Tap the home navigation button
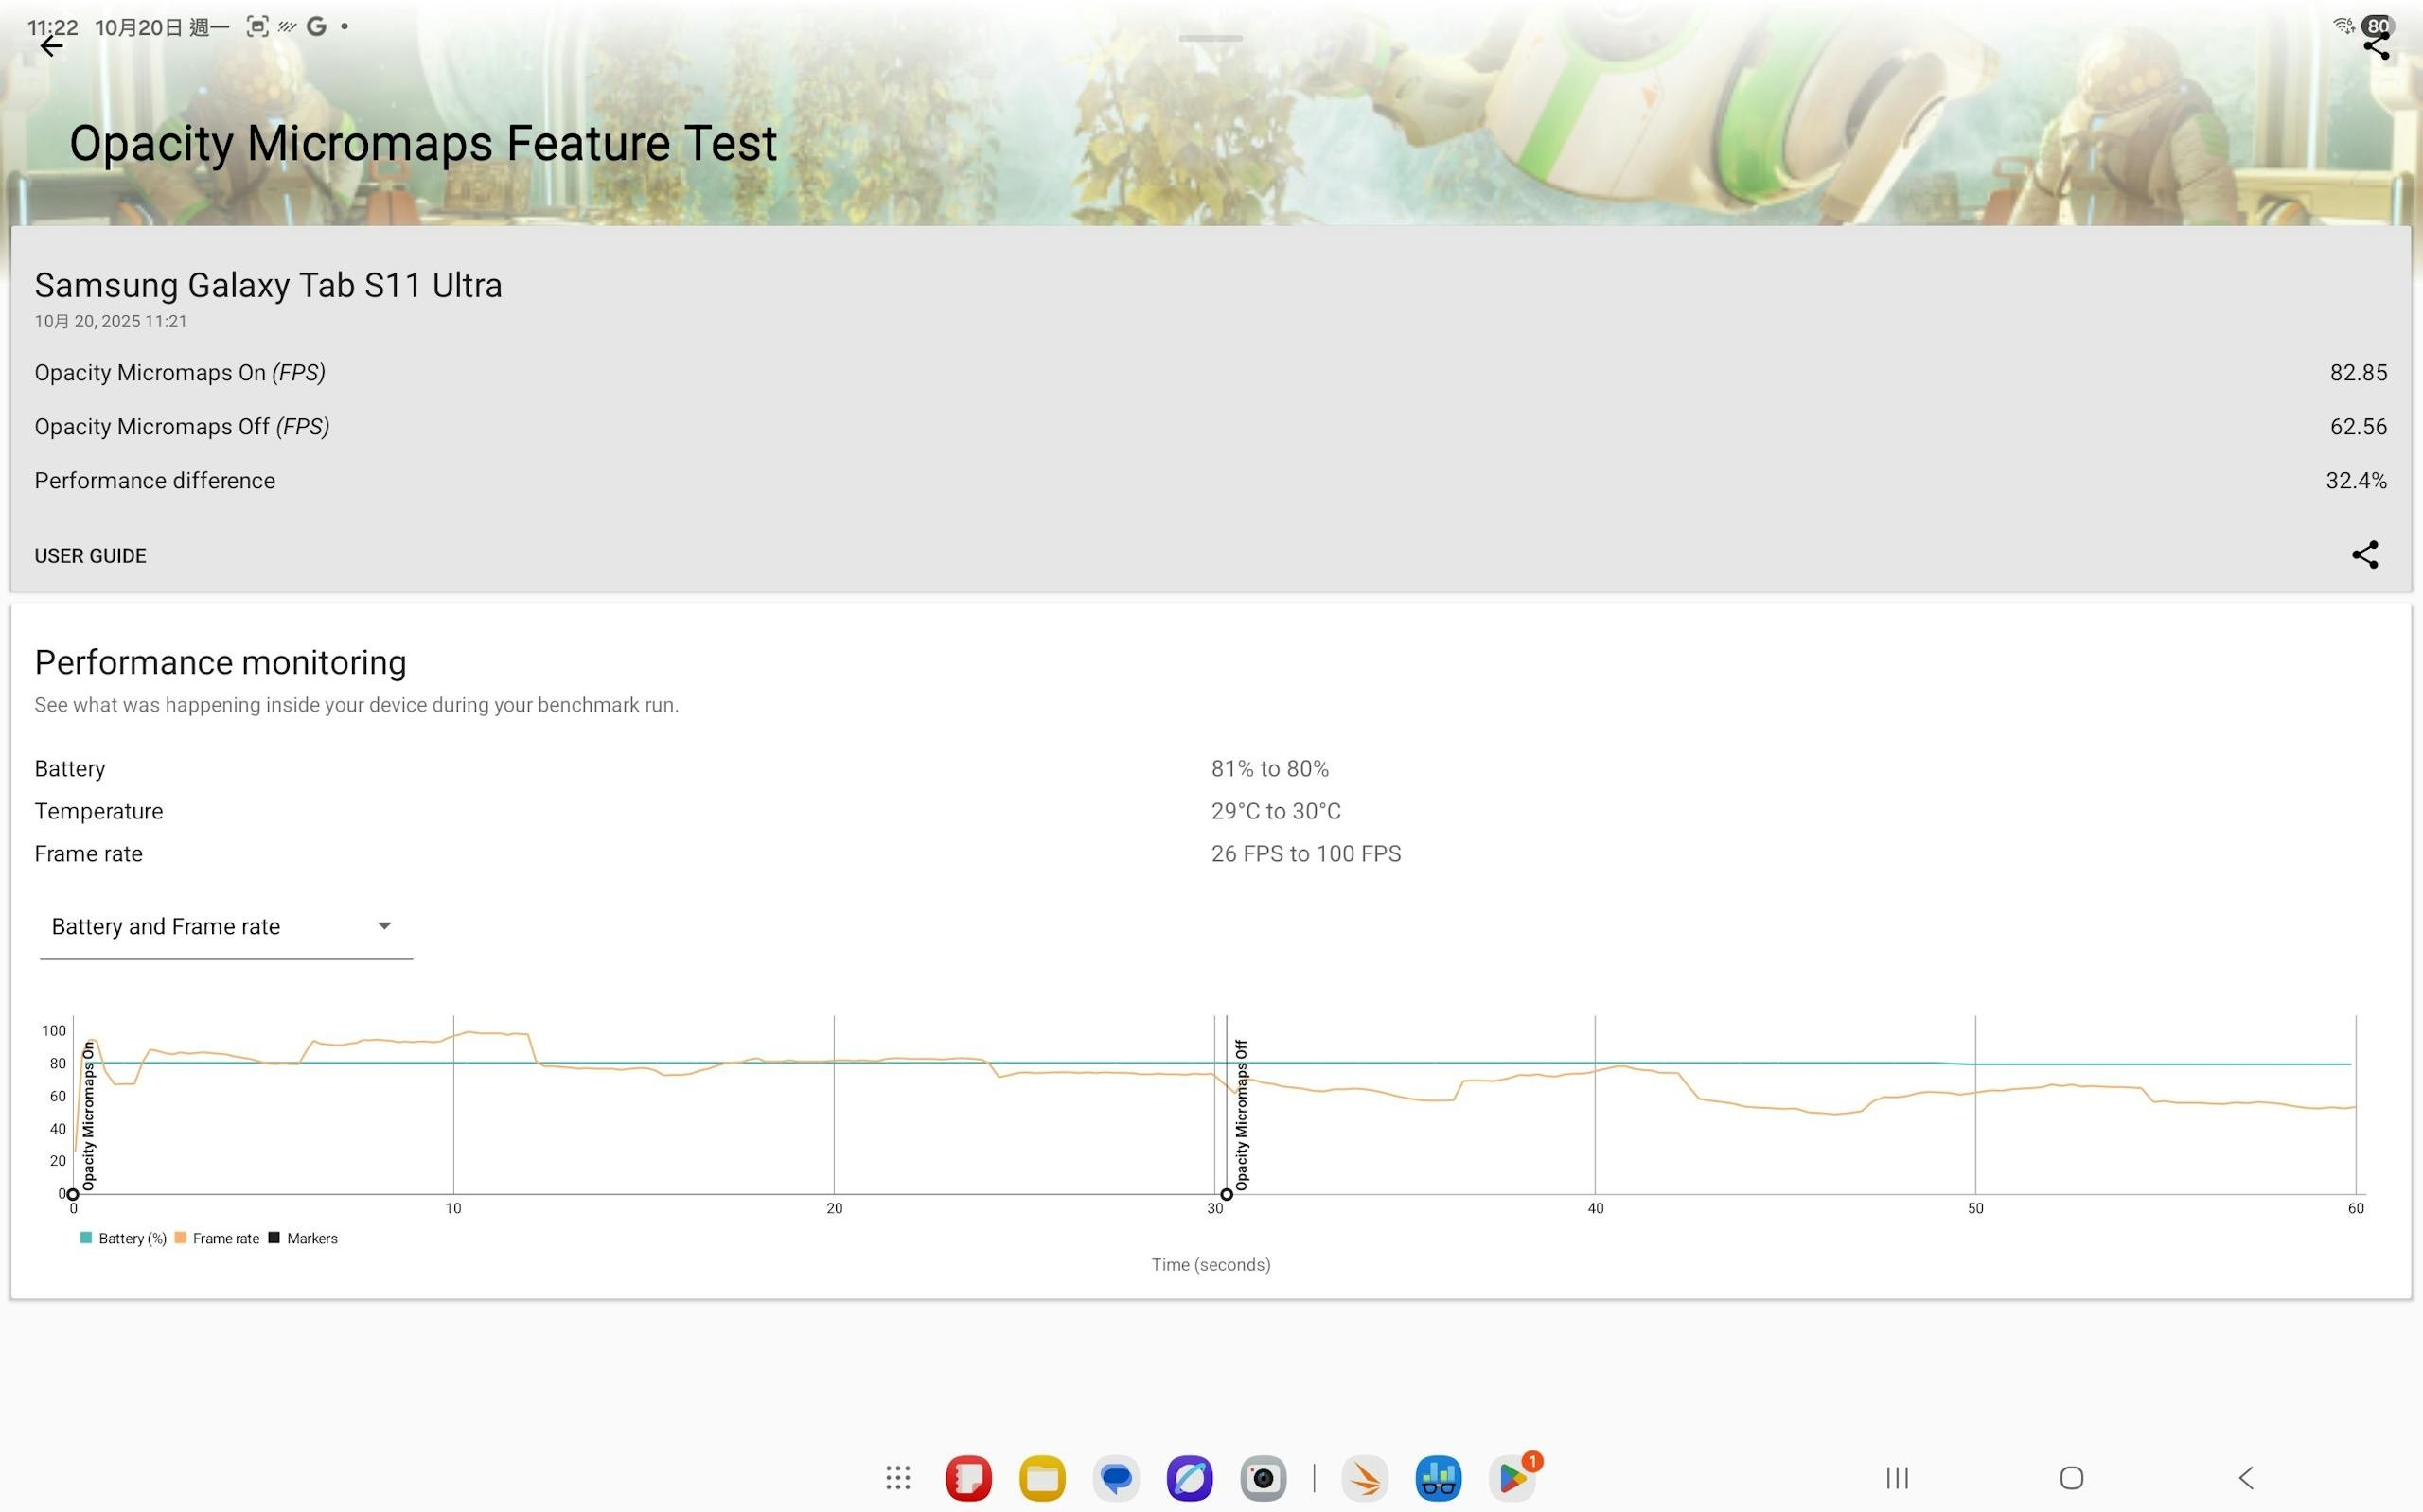Image resolution: width=2423 pixels, height=1512 pixels. tap(2071, 1477)
